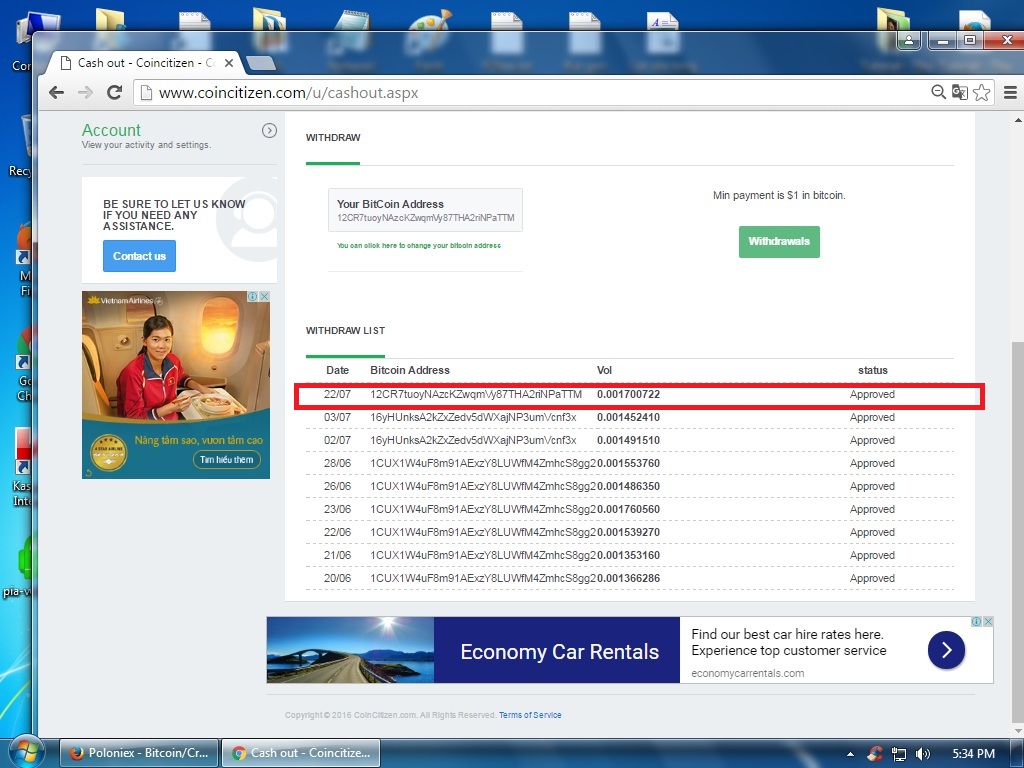This screenshot has height=768, width=1024.
Task: Click the Contact us button
Action: coord(139,256)
